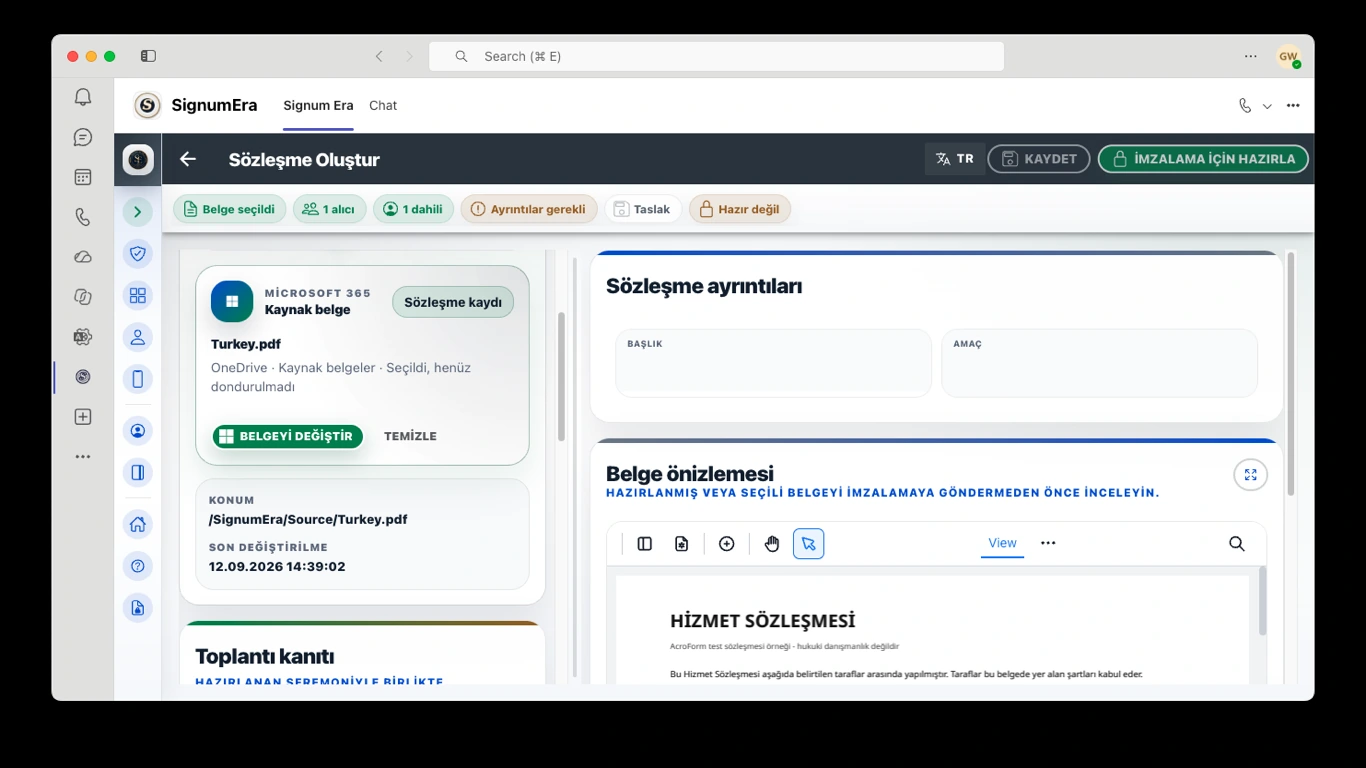Add apps with the plus rail icon
Screen dimensions: 1366x768
[83, 417]
